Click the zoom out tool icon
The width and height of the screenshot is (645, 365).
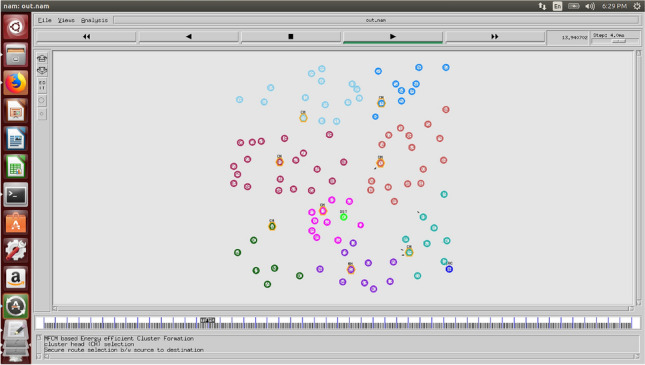pos(42,71)
